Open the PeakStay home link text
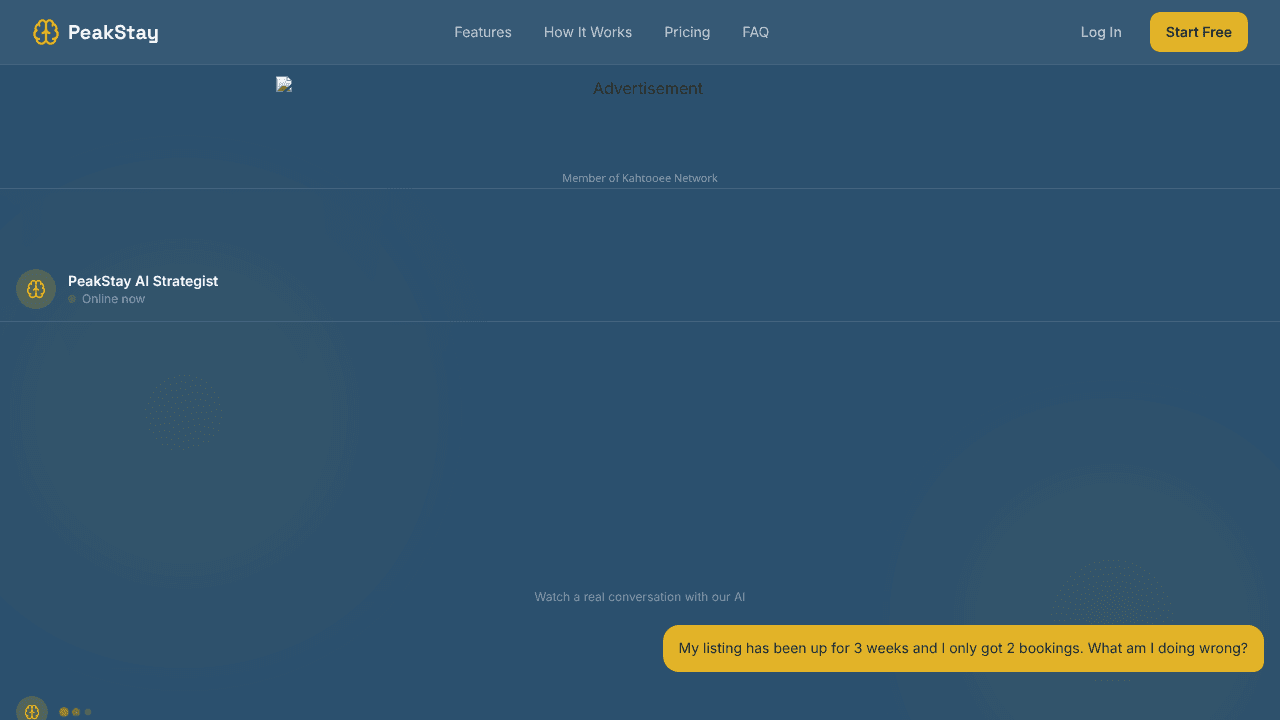1280x720 pixels. 113,32
